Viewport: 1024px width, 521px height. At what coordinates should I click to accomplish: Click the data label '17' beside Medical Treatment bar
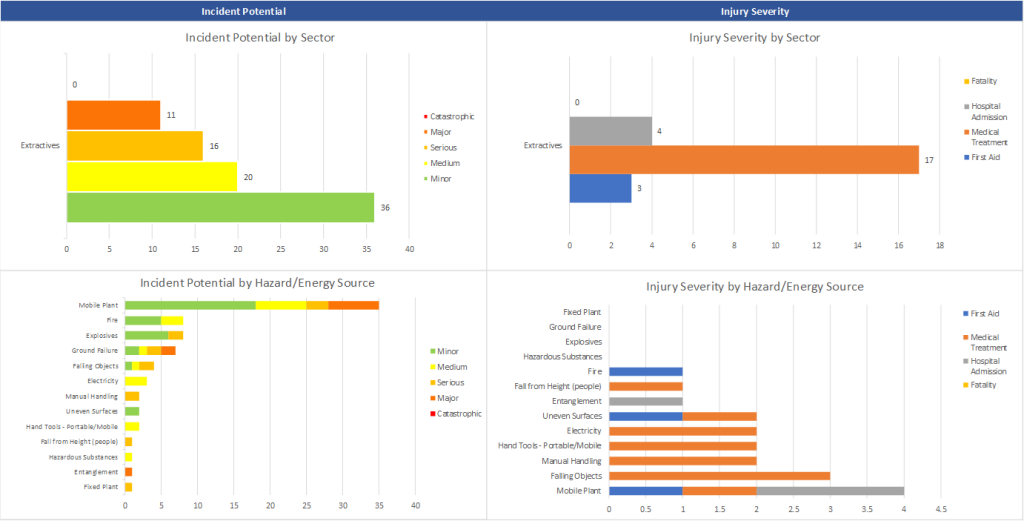point(930,160)
